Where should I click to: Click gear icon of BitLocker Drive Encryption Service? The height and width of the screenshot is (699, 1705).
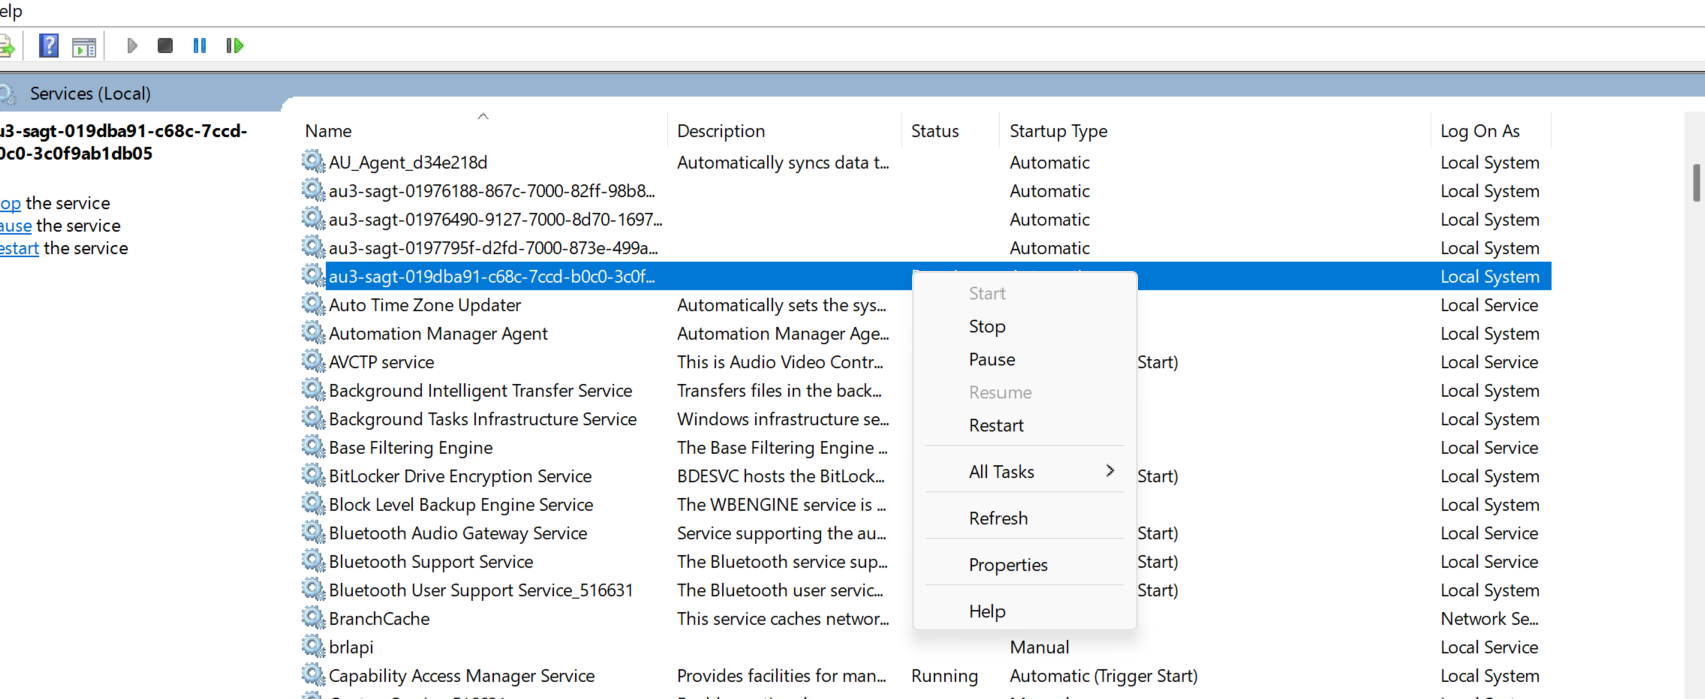coord(313,475)
